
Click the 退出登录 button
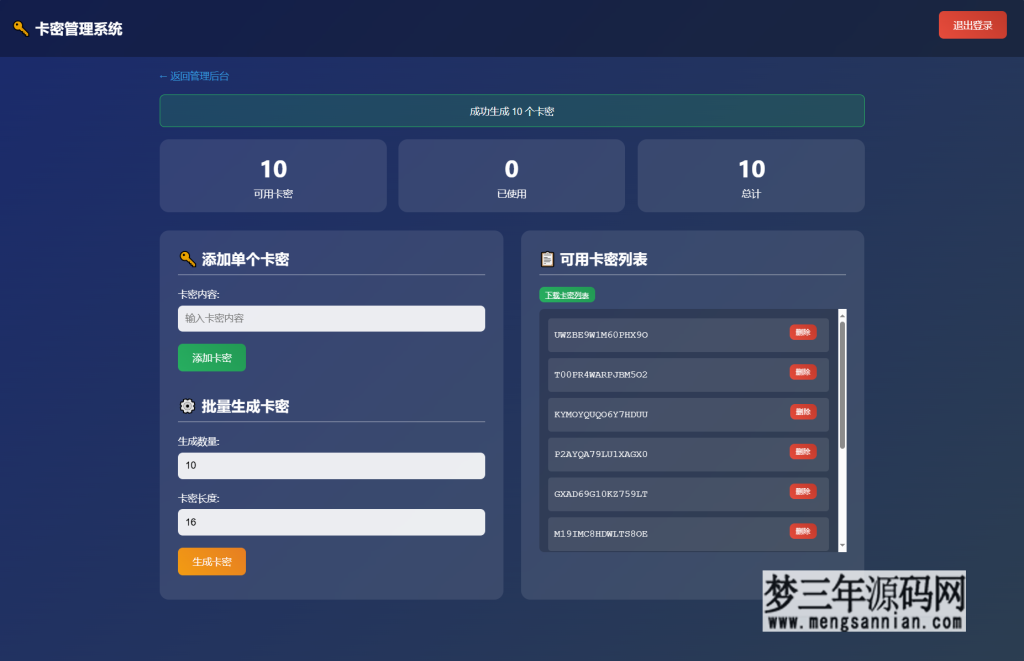[972, 24]
